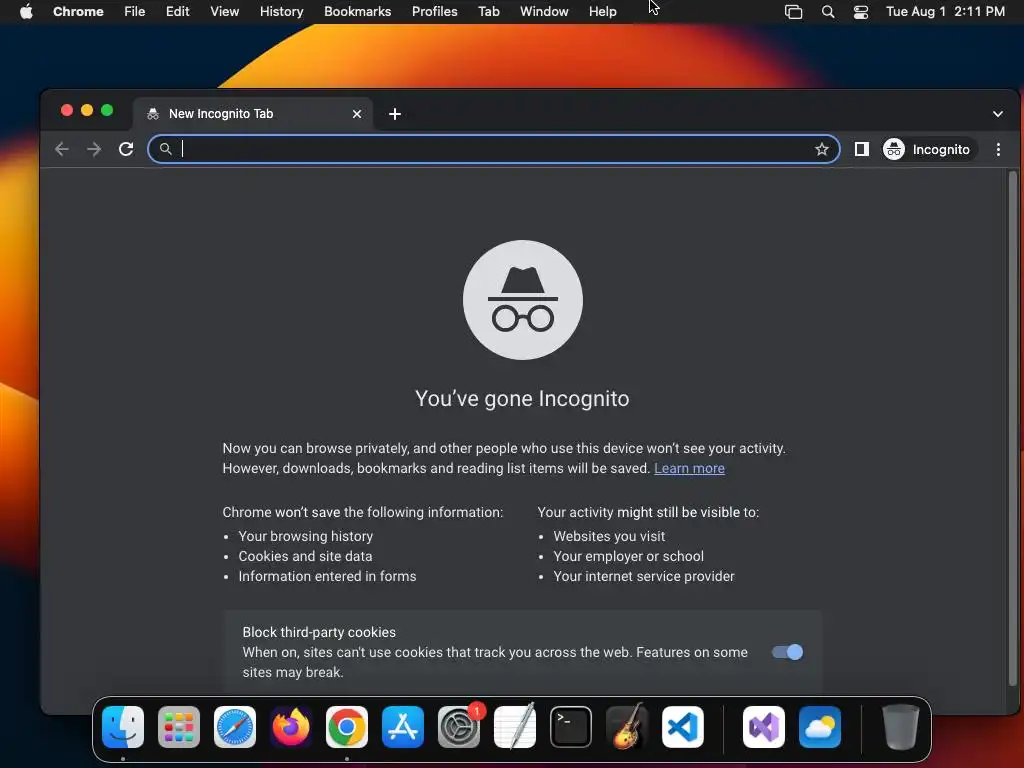
Task: Expand the tab search chevron
Action: (x=997, y=114)
